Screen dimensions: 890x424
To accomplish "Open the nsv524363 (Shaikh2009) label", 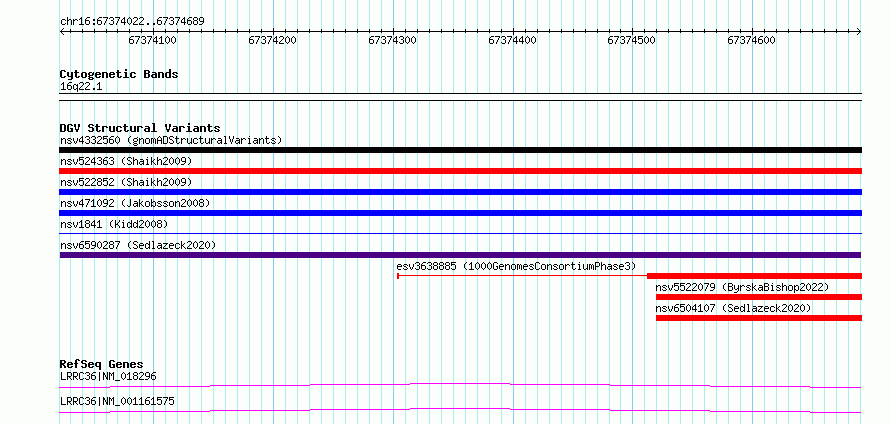I will (x=126, y=161).
